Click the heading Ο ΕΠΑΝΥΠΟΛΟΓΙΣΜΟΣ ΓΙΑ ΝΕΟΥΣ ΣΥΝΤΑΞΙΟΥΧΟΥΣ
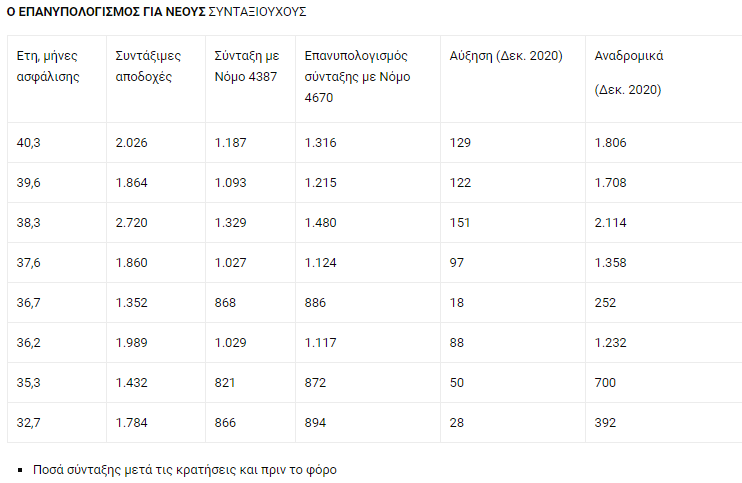The image size is (742, 483). pyautogui.click(x=157, y=12)
